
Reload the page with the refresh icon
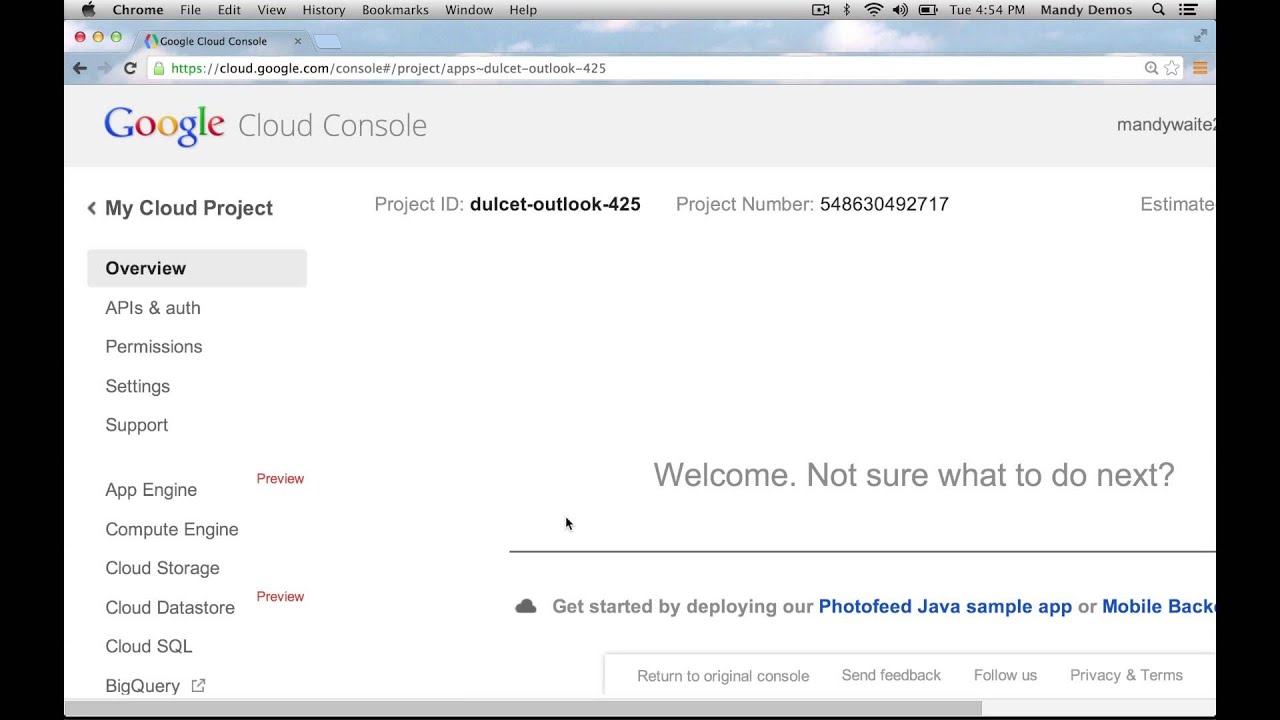130,68
